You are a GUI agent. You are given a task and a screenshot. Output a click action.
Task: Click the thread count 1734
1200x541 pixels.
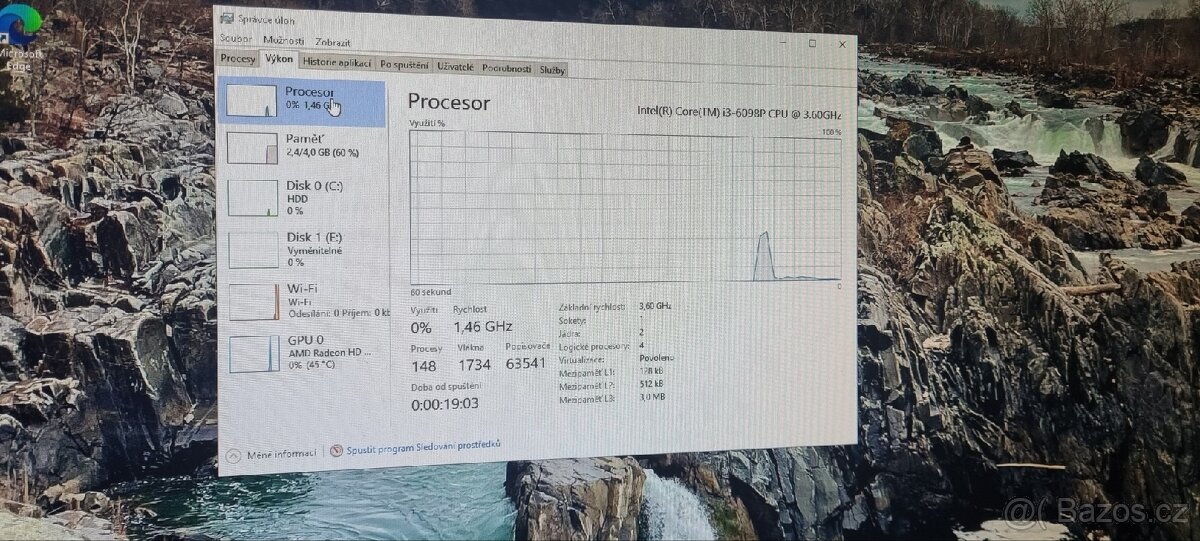474,365
